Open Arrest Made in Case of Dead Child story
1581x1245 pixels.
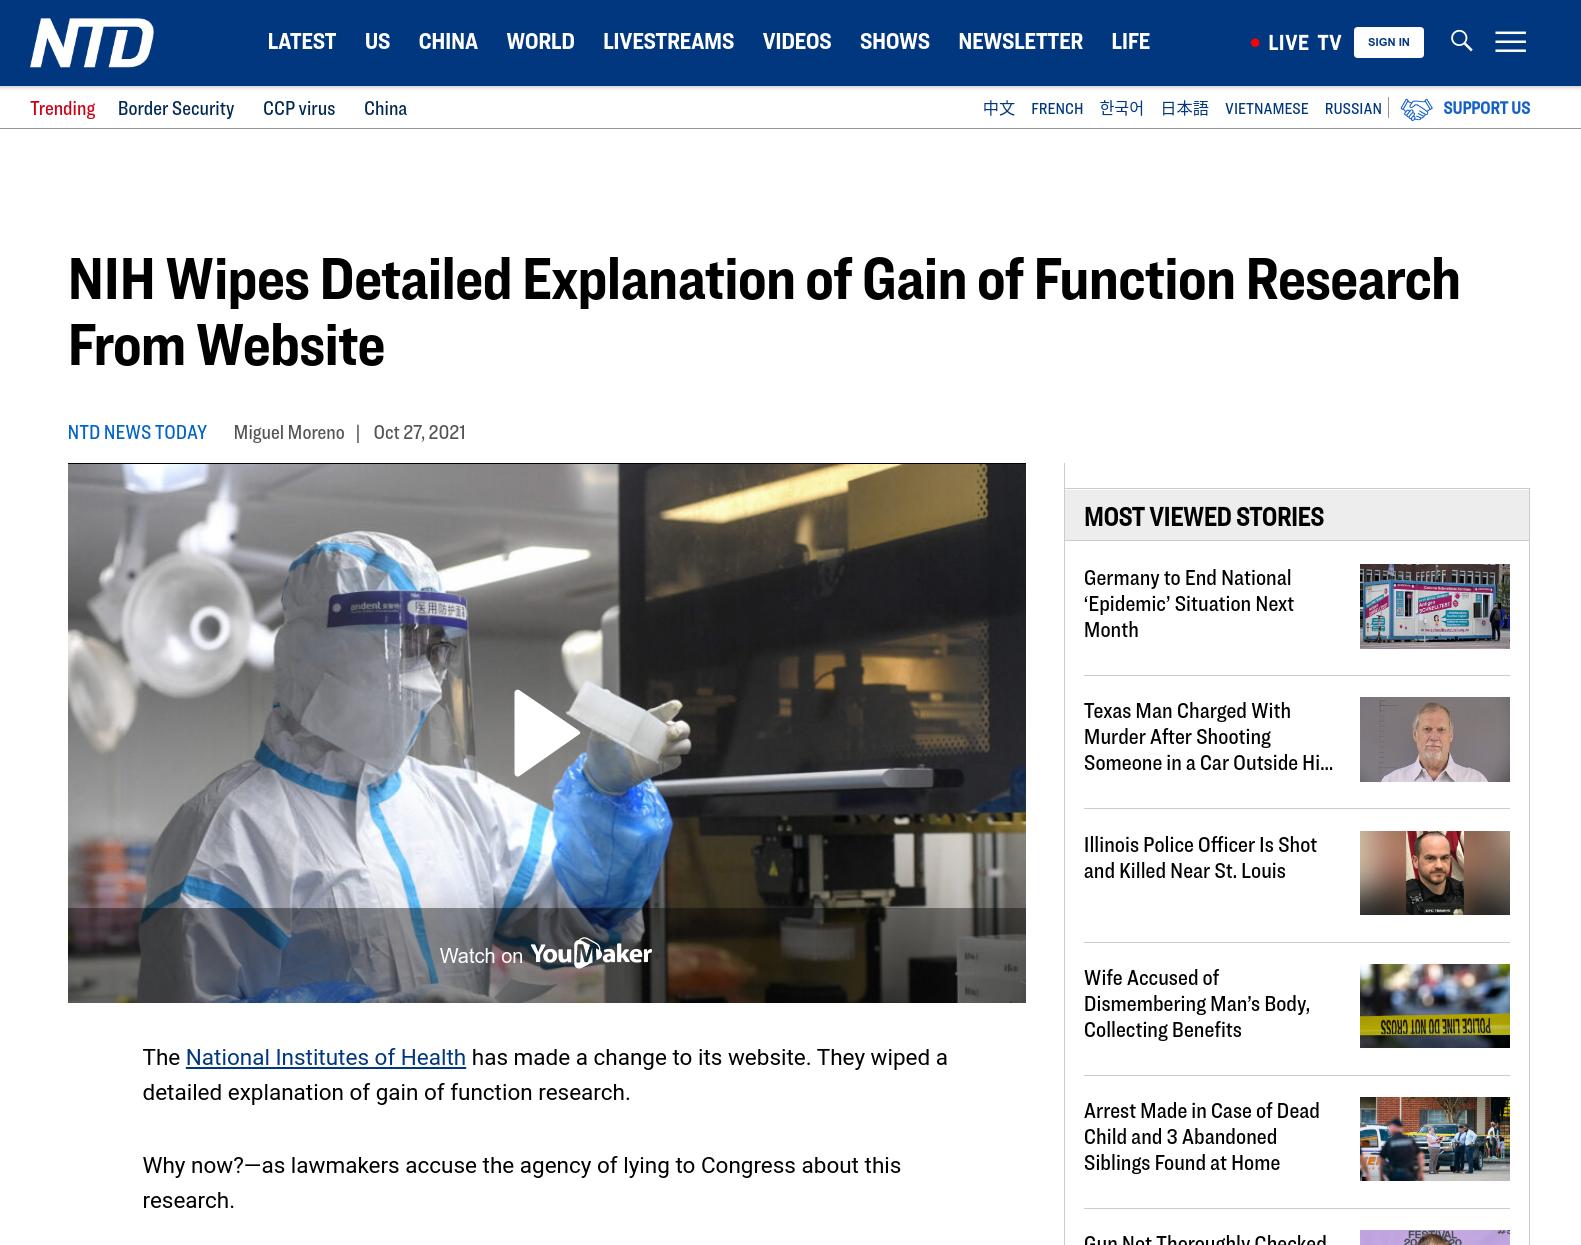click(1201, 1137)
